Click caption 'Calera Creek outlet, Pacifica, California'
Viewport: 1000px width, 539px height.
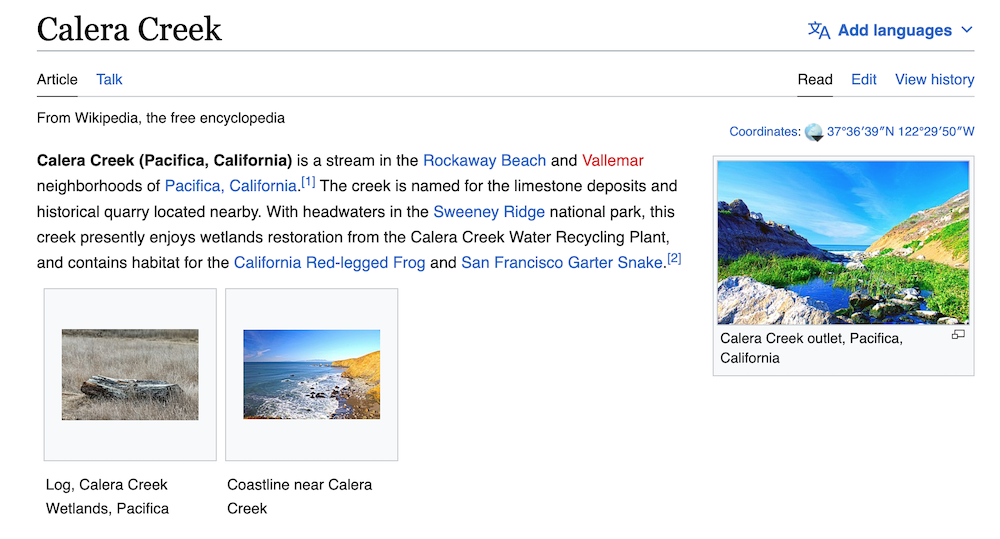pyautogui.click(x=811, y=348)
